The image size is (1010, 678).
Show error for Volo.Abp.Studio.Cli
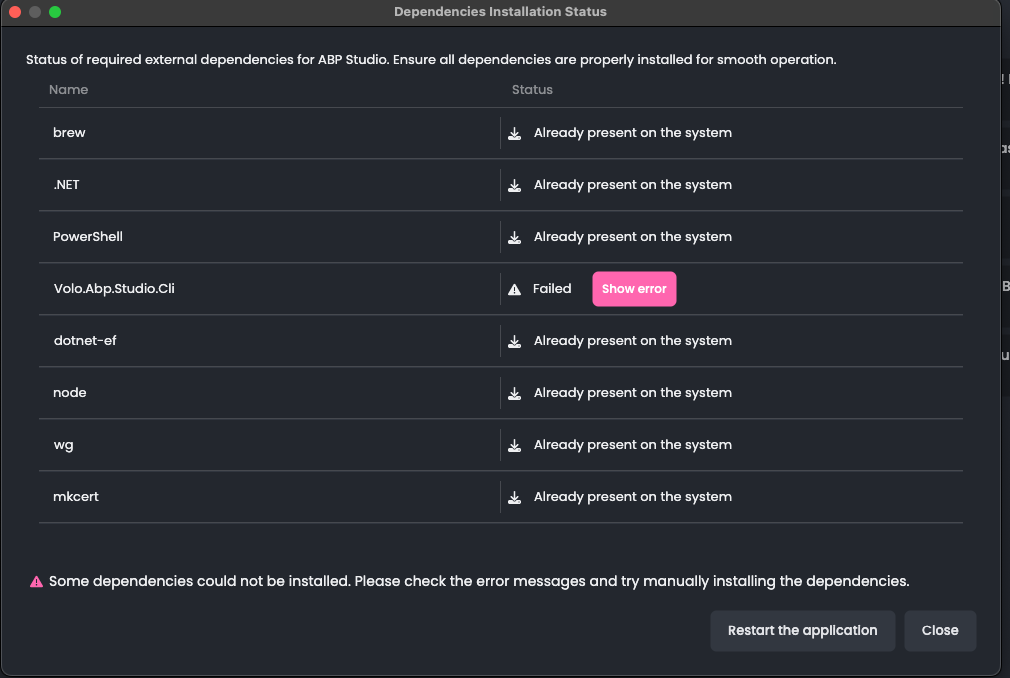(x=634, y=289)
